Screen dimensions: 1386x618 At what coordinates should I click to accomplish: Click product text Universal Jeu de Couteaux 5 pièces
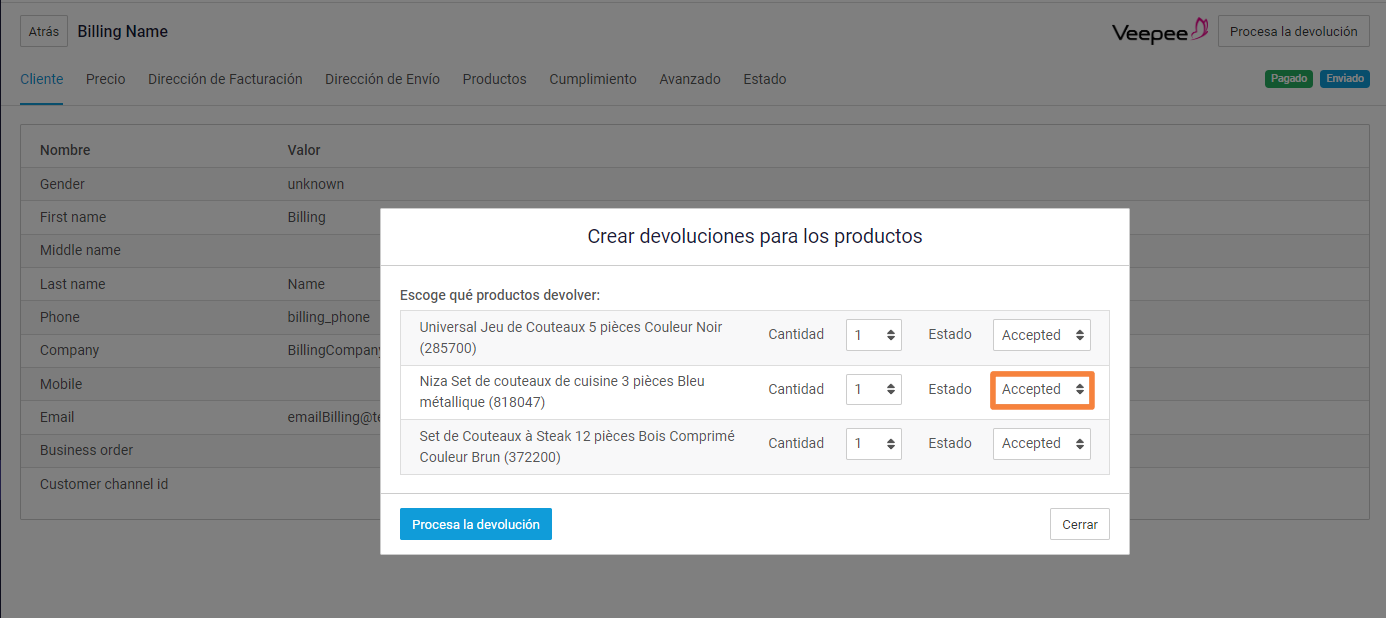click(571, 338)
